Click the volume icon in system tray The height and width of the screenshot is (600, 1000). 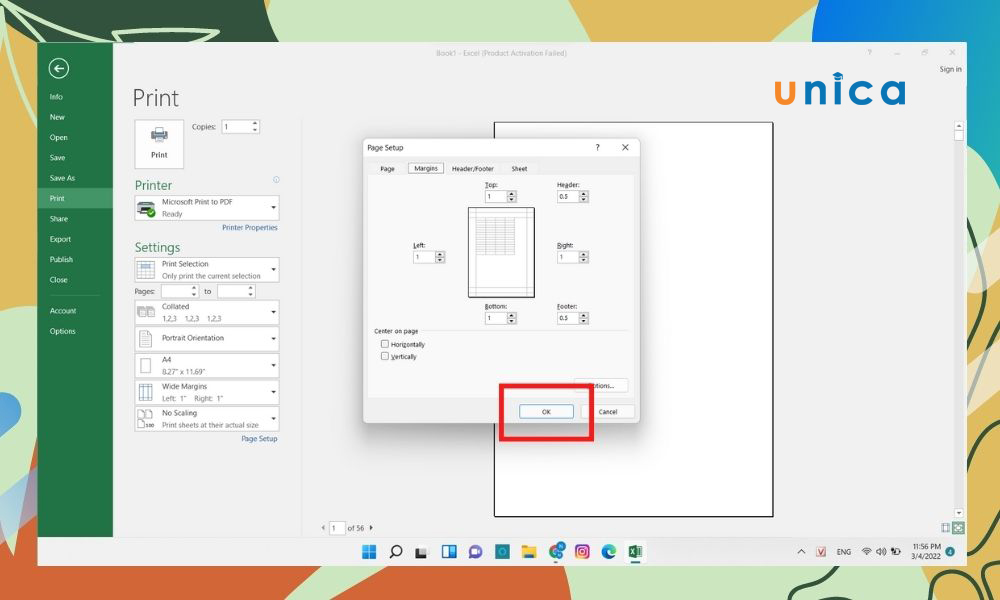(x=881, y=552)
